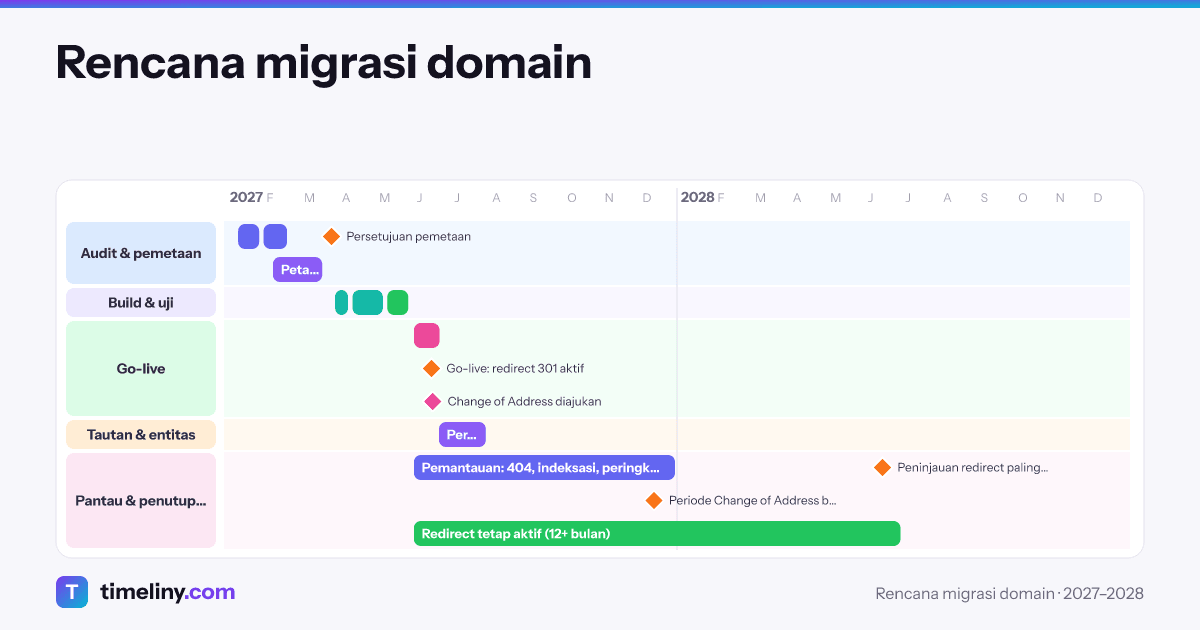
Task: Click the wide teal bar in Build & uji
Action: click(368, 302)
